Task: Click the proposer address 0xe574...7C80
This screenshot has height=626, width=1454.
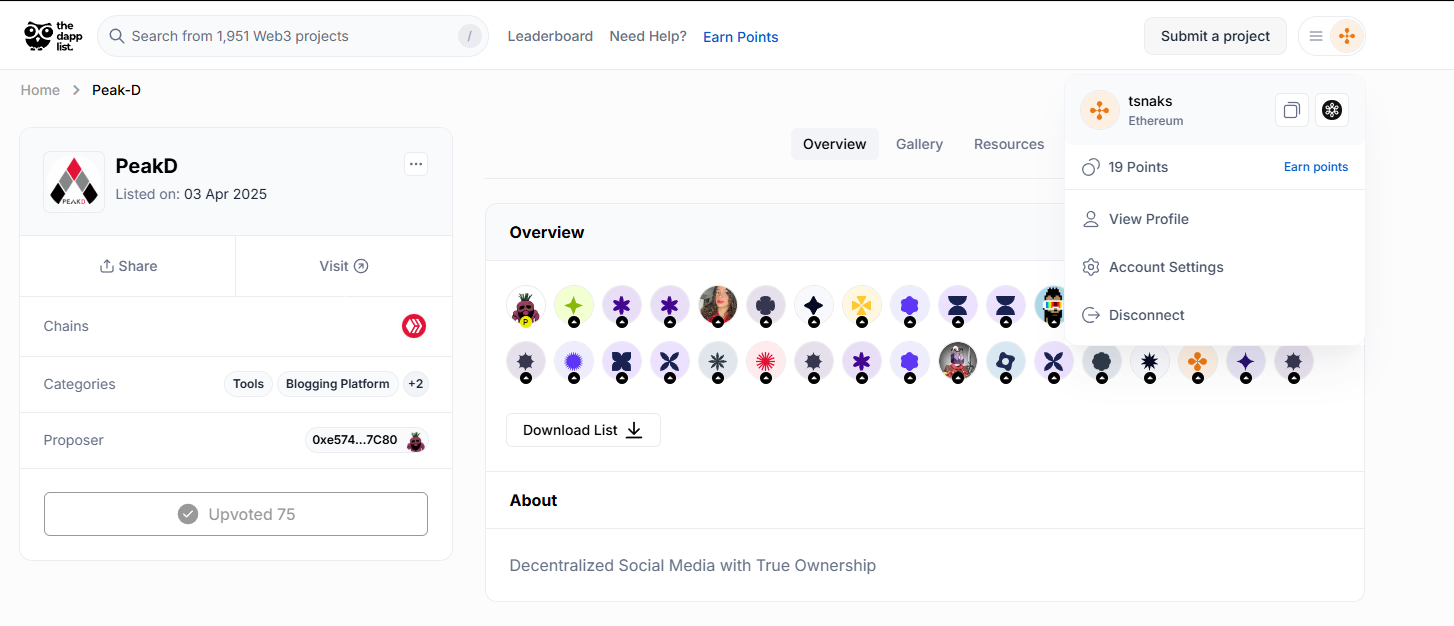Action: [x=355, y=440]
